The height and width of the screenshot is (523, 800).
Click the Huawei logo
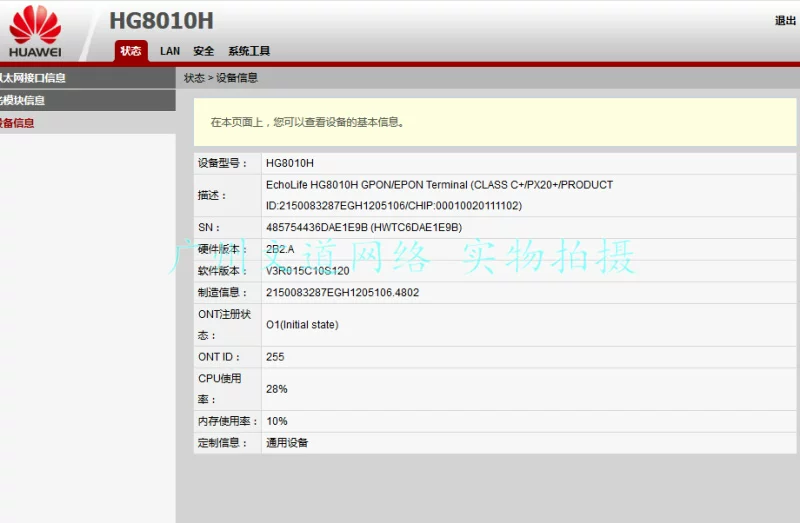point(35,32)
